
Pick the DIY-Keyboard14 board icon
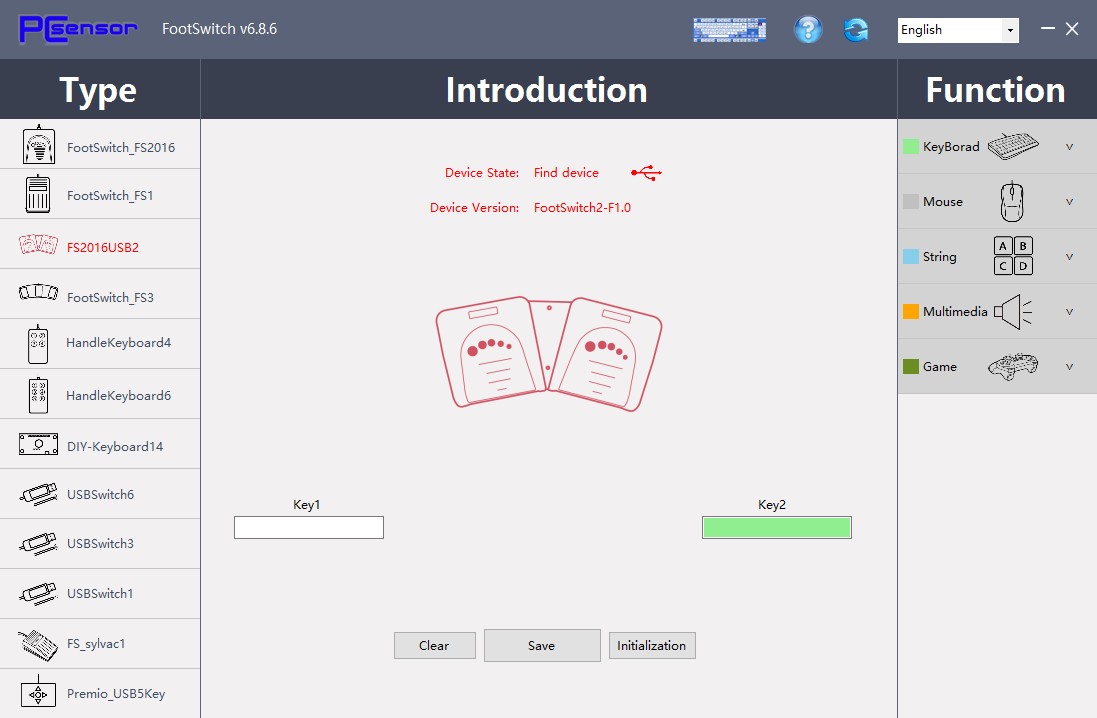click(x=38, y=444)
